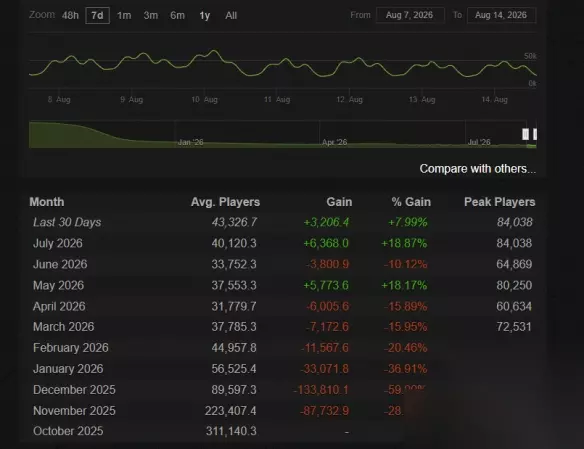
Task: Switch chart zoom to 1m
Action: [x=124, y=16]
